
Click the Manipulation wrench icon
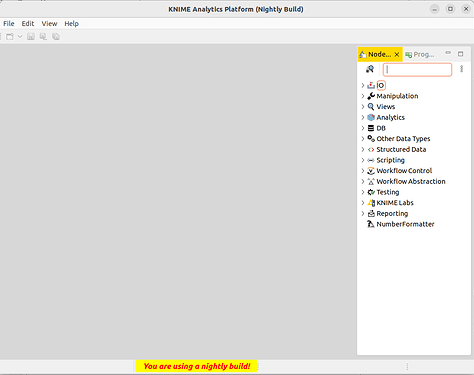tap(371, 96)
